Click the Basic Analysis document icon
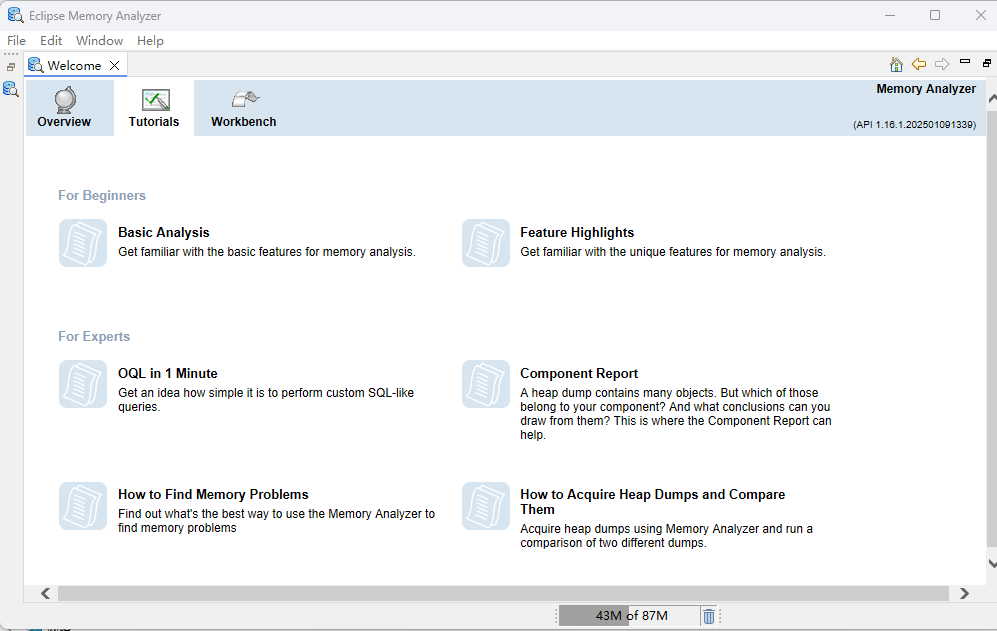 click(x=83, y=243)
